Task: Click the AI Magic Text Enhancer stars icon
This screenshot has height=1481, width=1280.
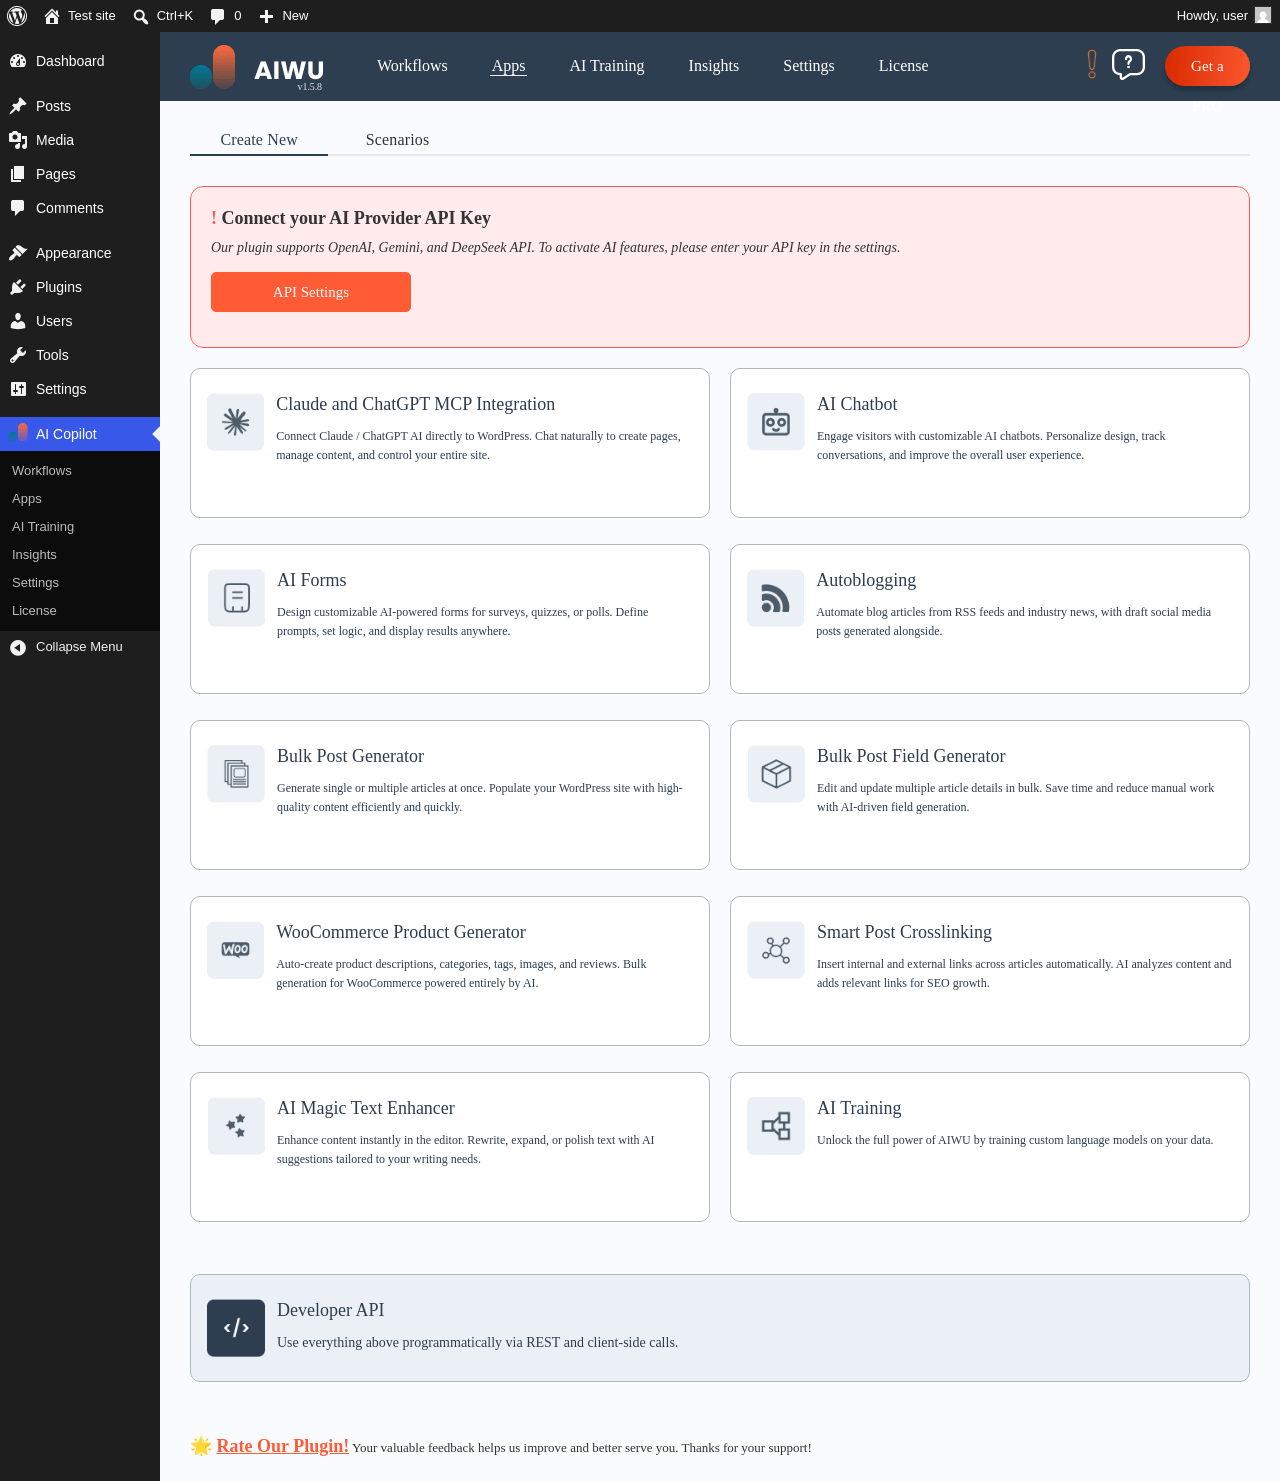Action: click(236, 1126)
